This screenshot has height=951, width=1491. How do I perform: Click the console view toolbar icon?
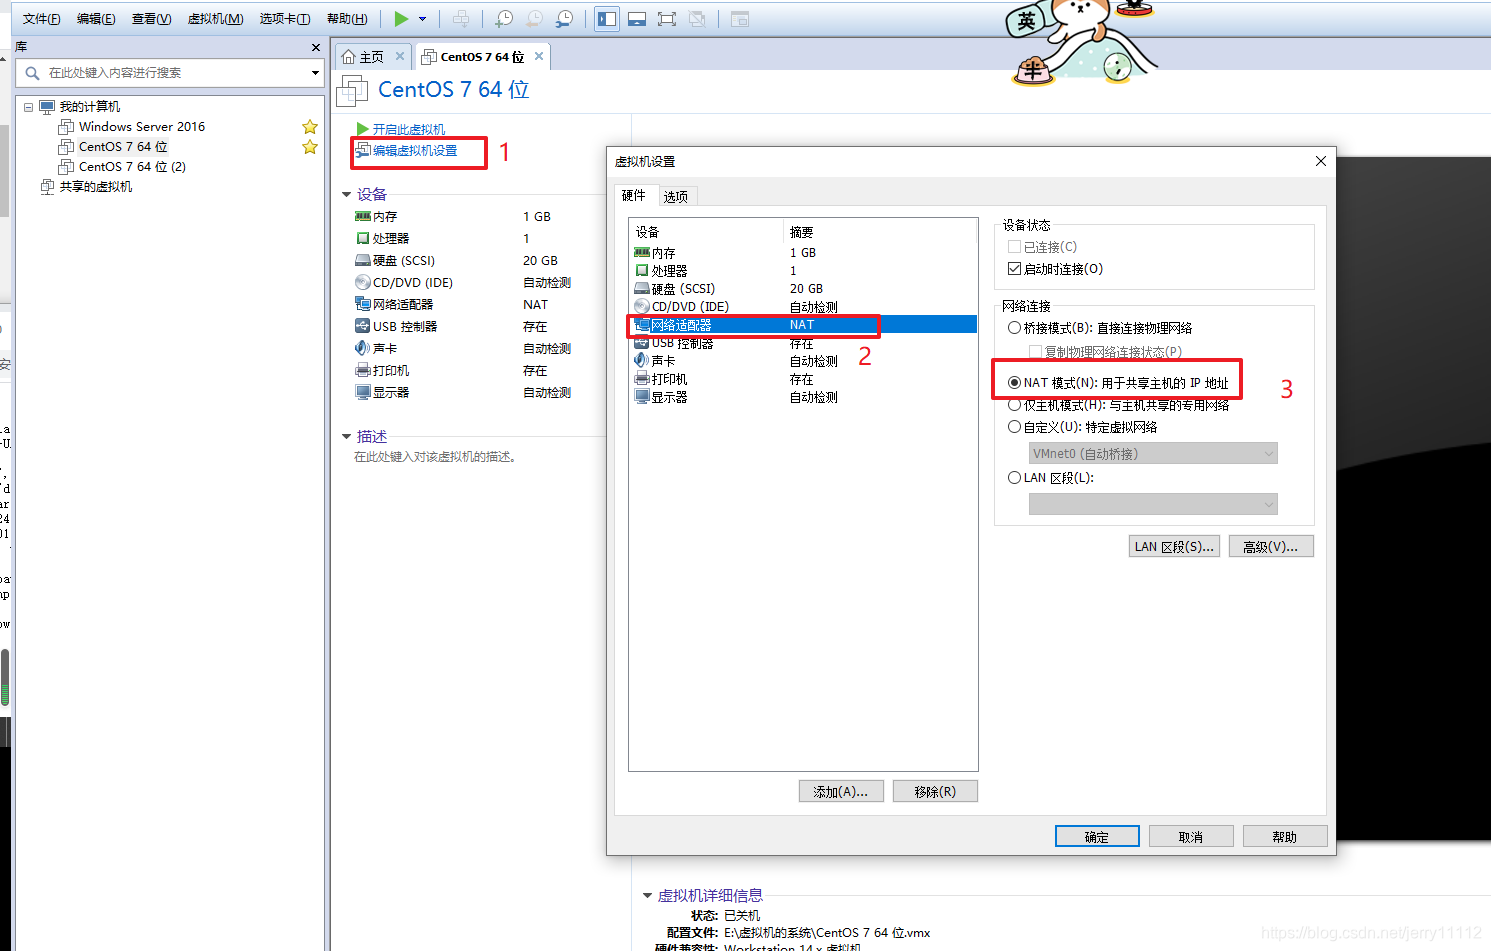(x=740, y=19)
